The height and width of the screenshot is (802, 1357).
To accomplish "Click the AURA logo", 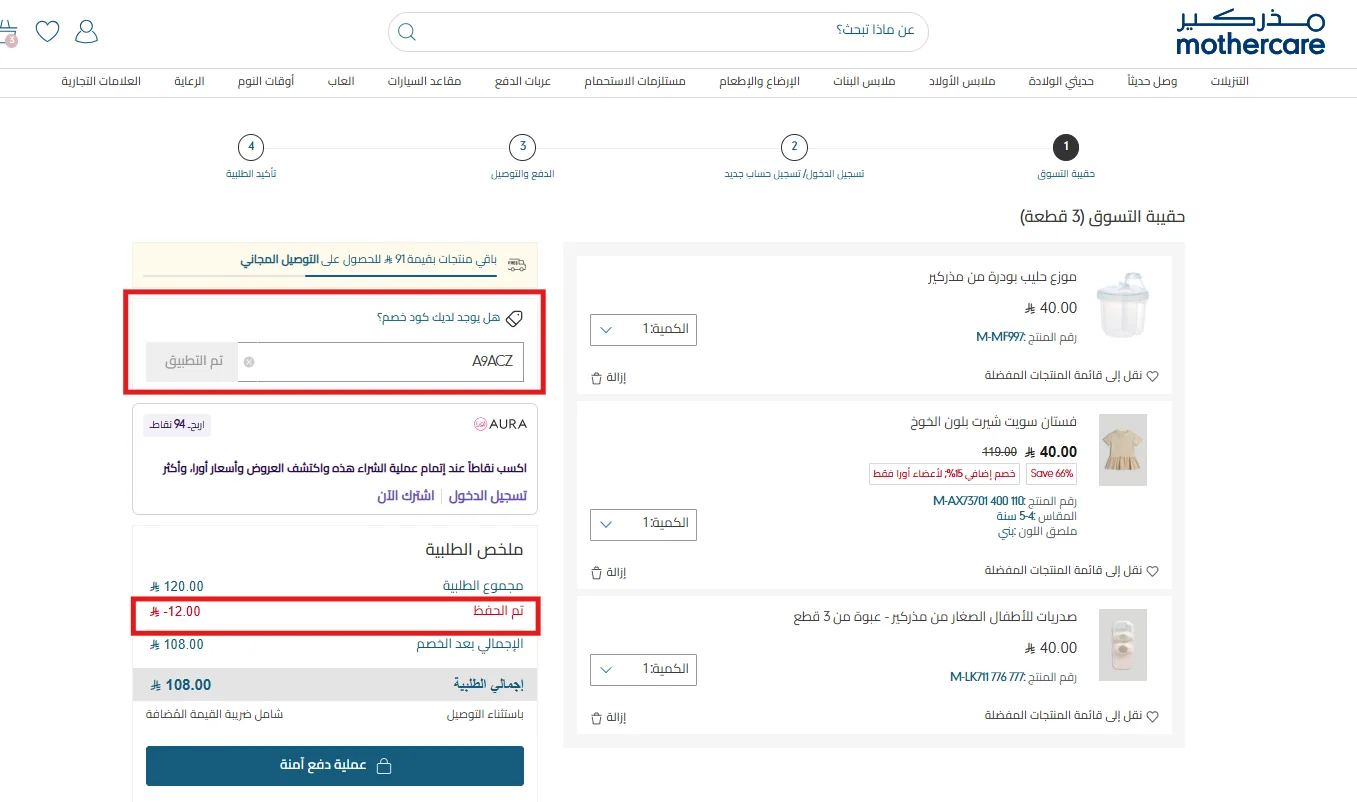I will coord(500,424).
